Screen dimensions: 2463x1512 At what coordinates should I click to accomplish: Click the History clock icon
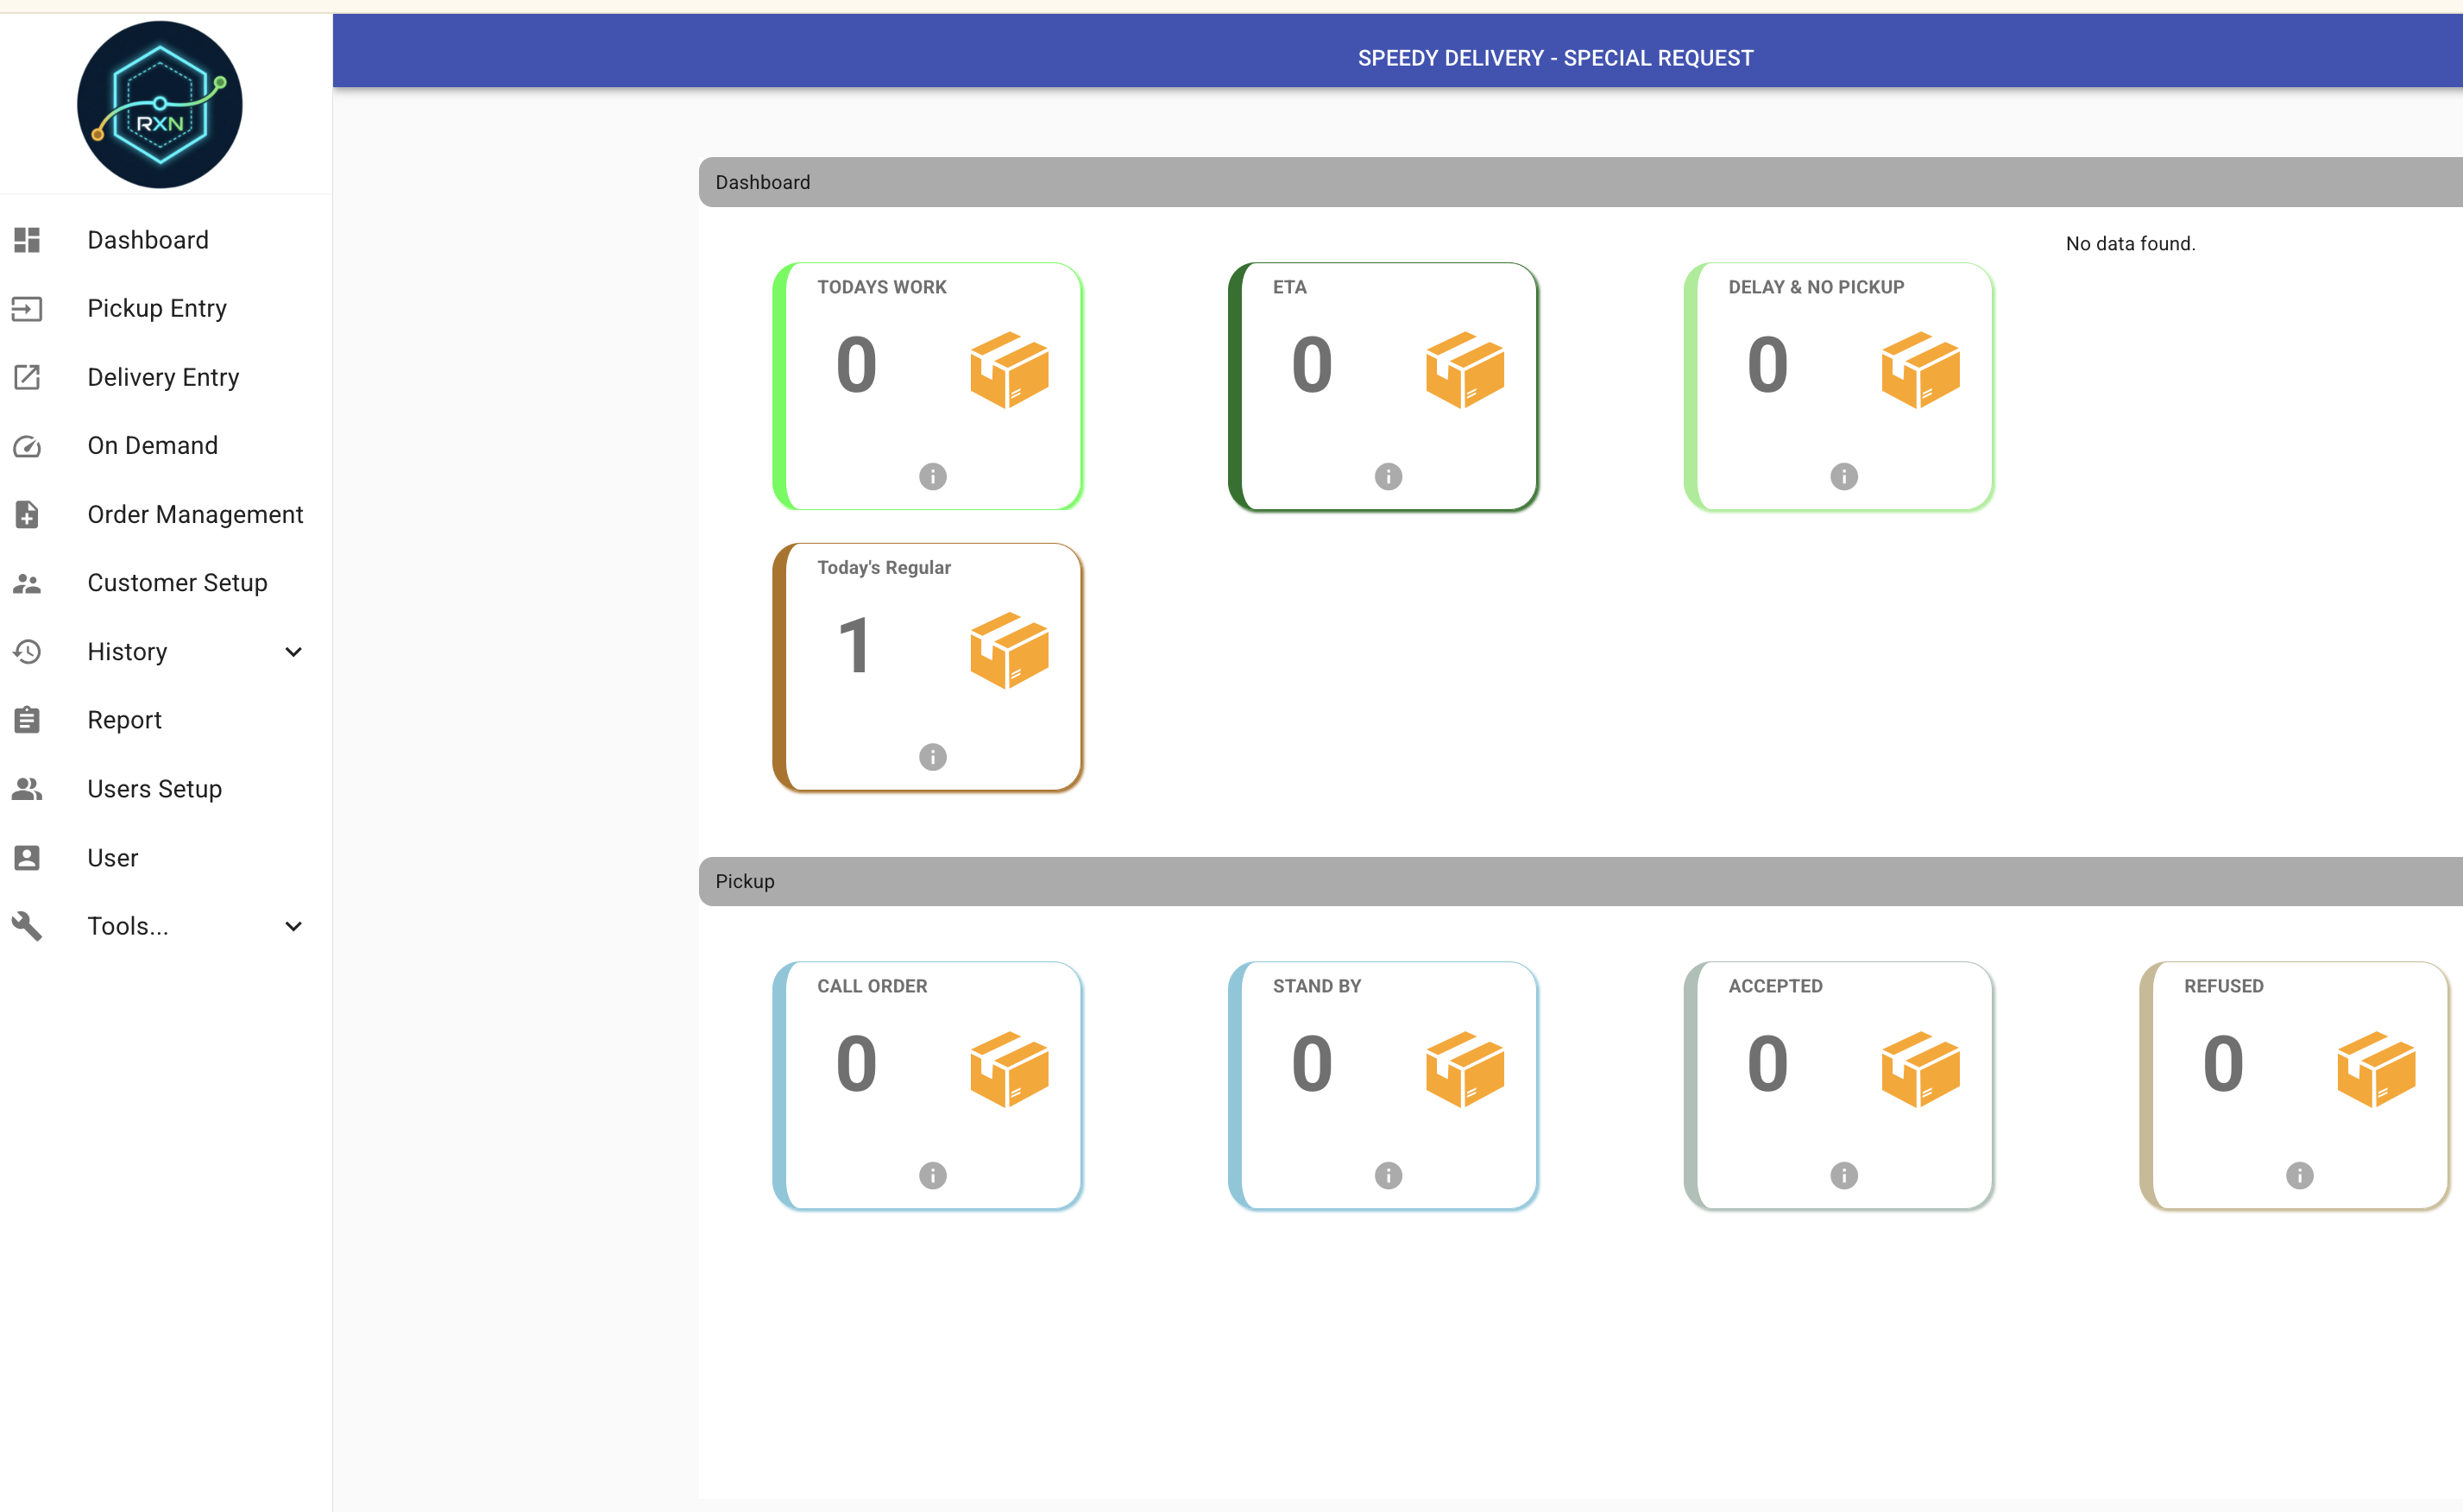click(27, 652)
